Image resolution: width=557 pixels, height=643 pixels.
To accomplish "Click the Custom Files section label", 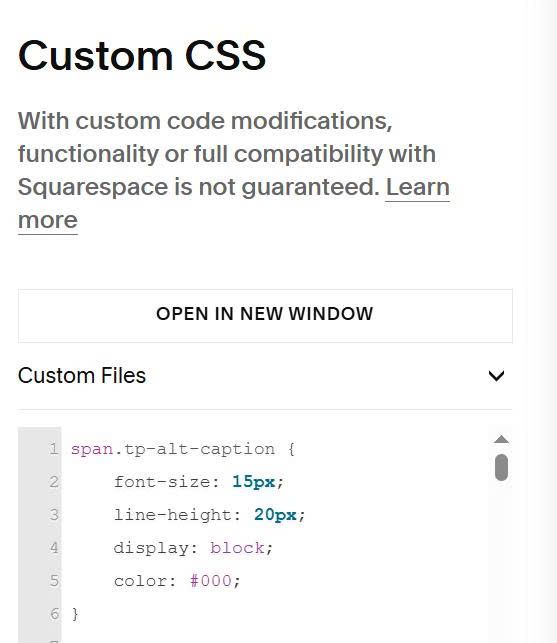I will pos(82,376).
